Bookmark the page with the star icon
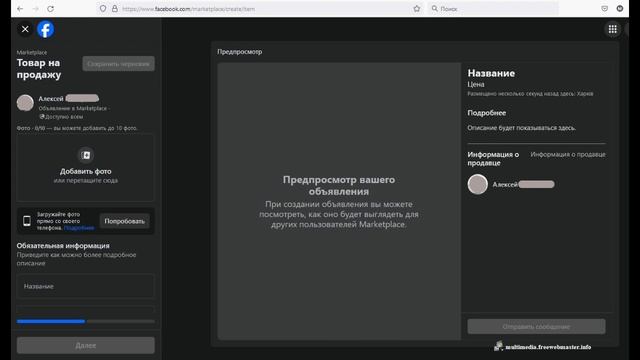640x360 pixels. click(x=416, y=9)
